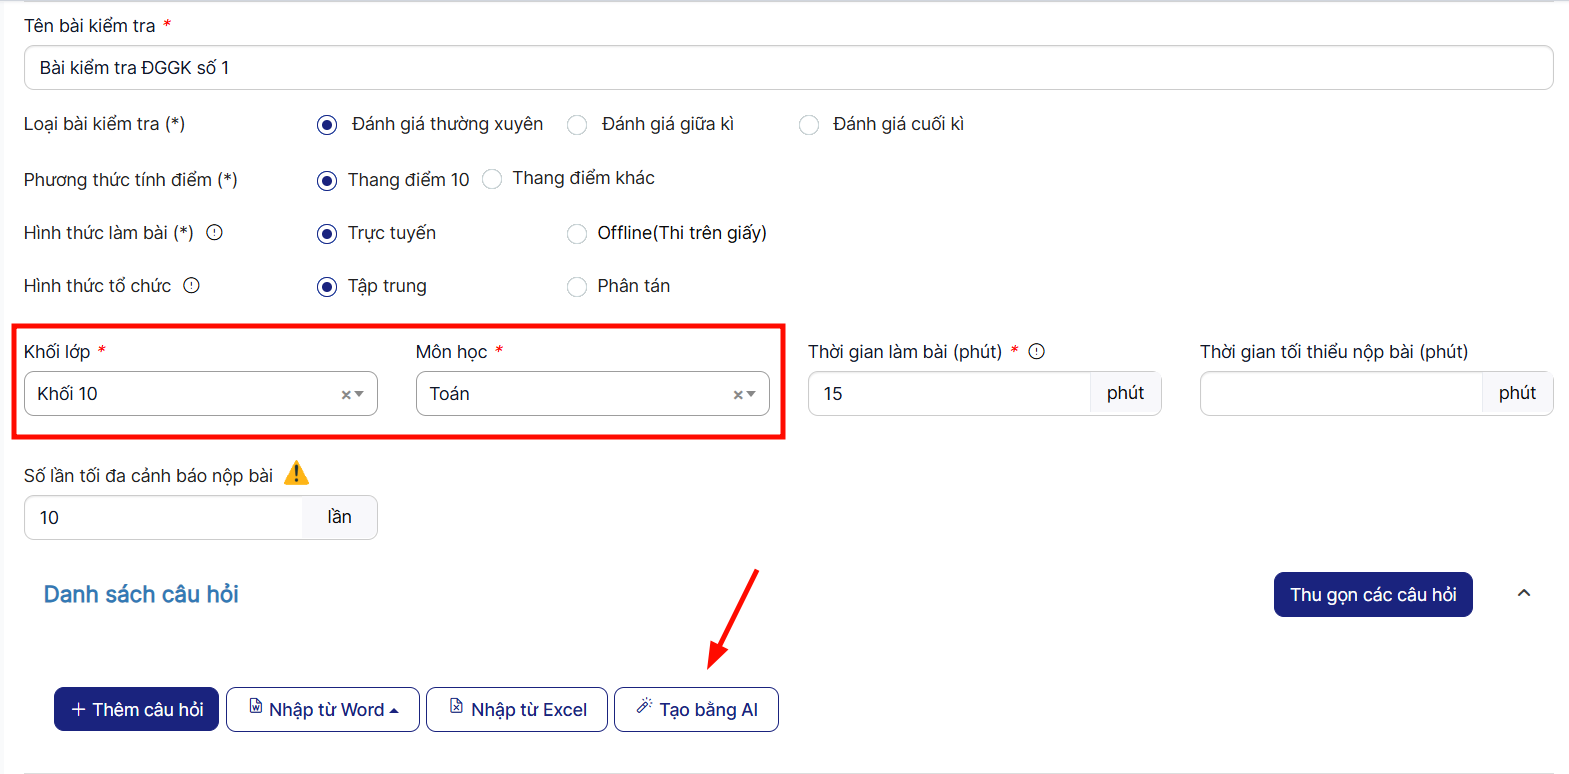The height and width of the screenshot is (774, 1569).
Task: Collapse the question list with chevron up
Action: pos(1523,594)
